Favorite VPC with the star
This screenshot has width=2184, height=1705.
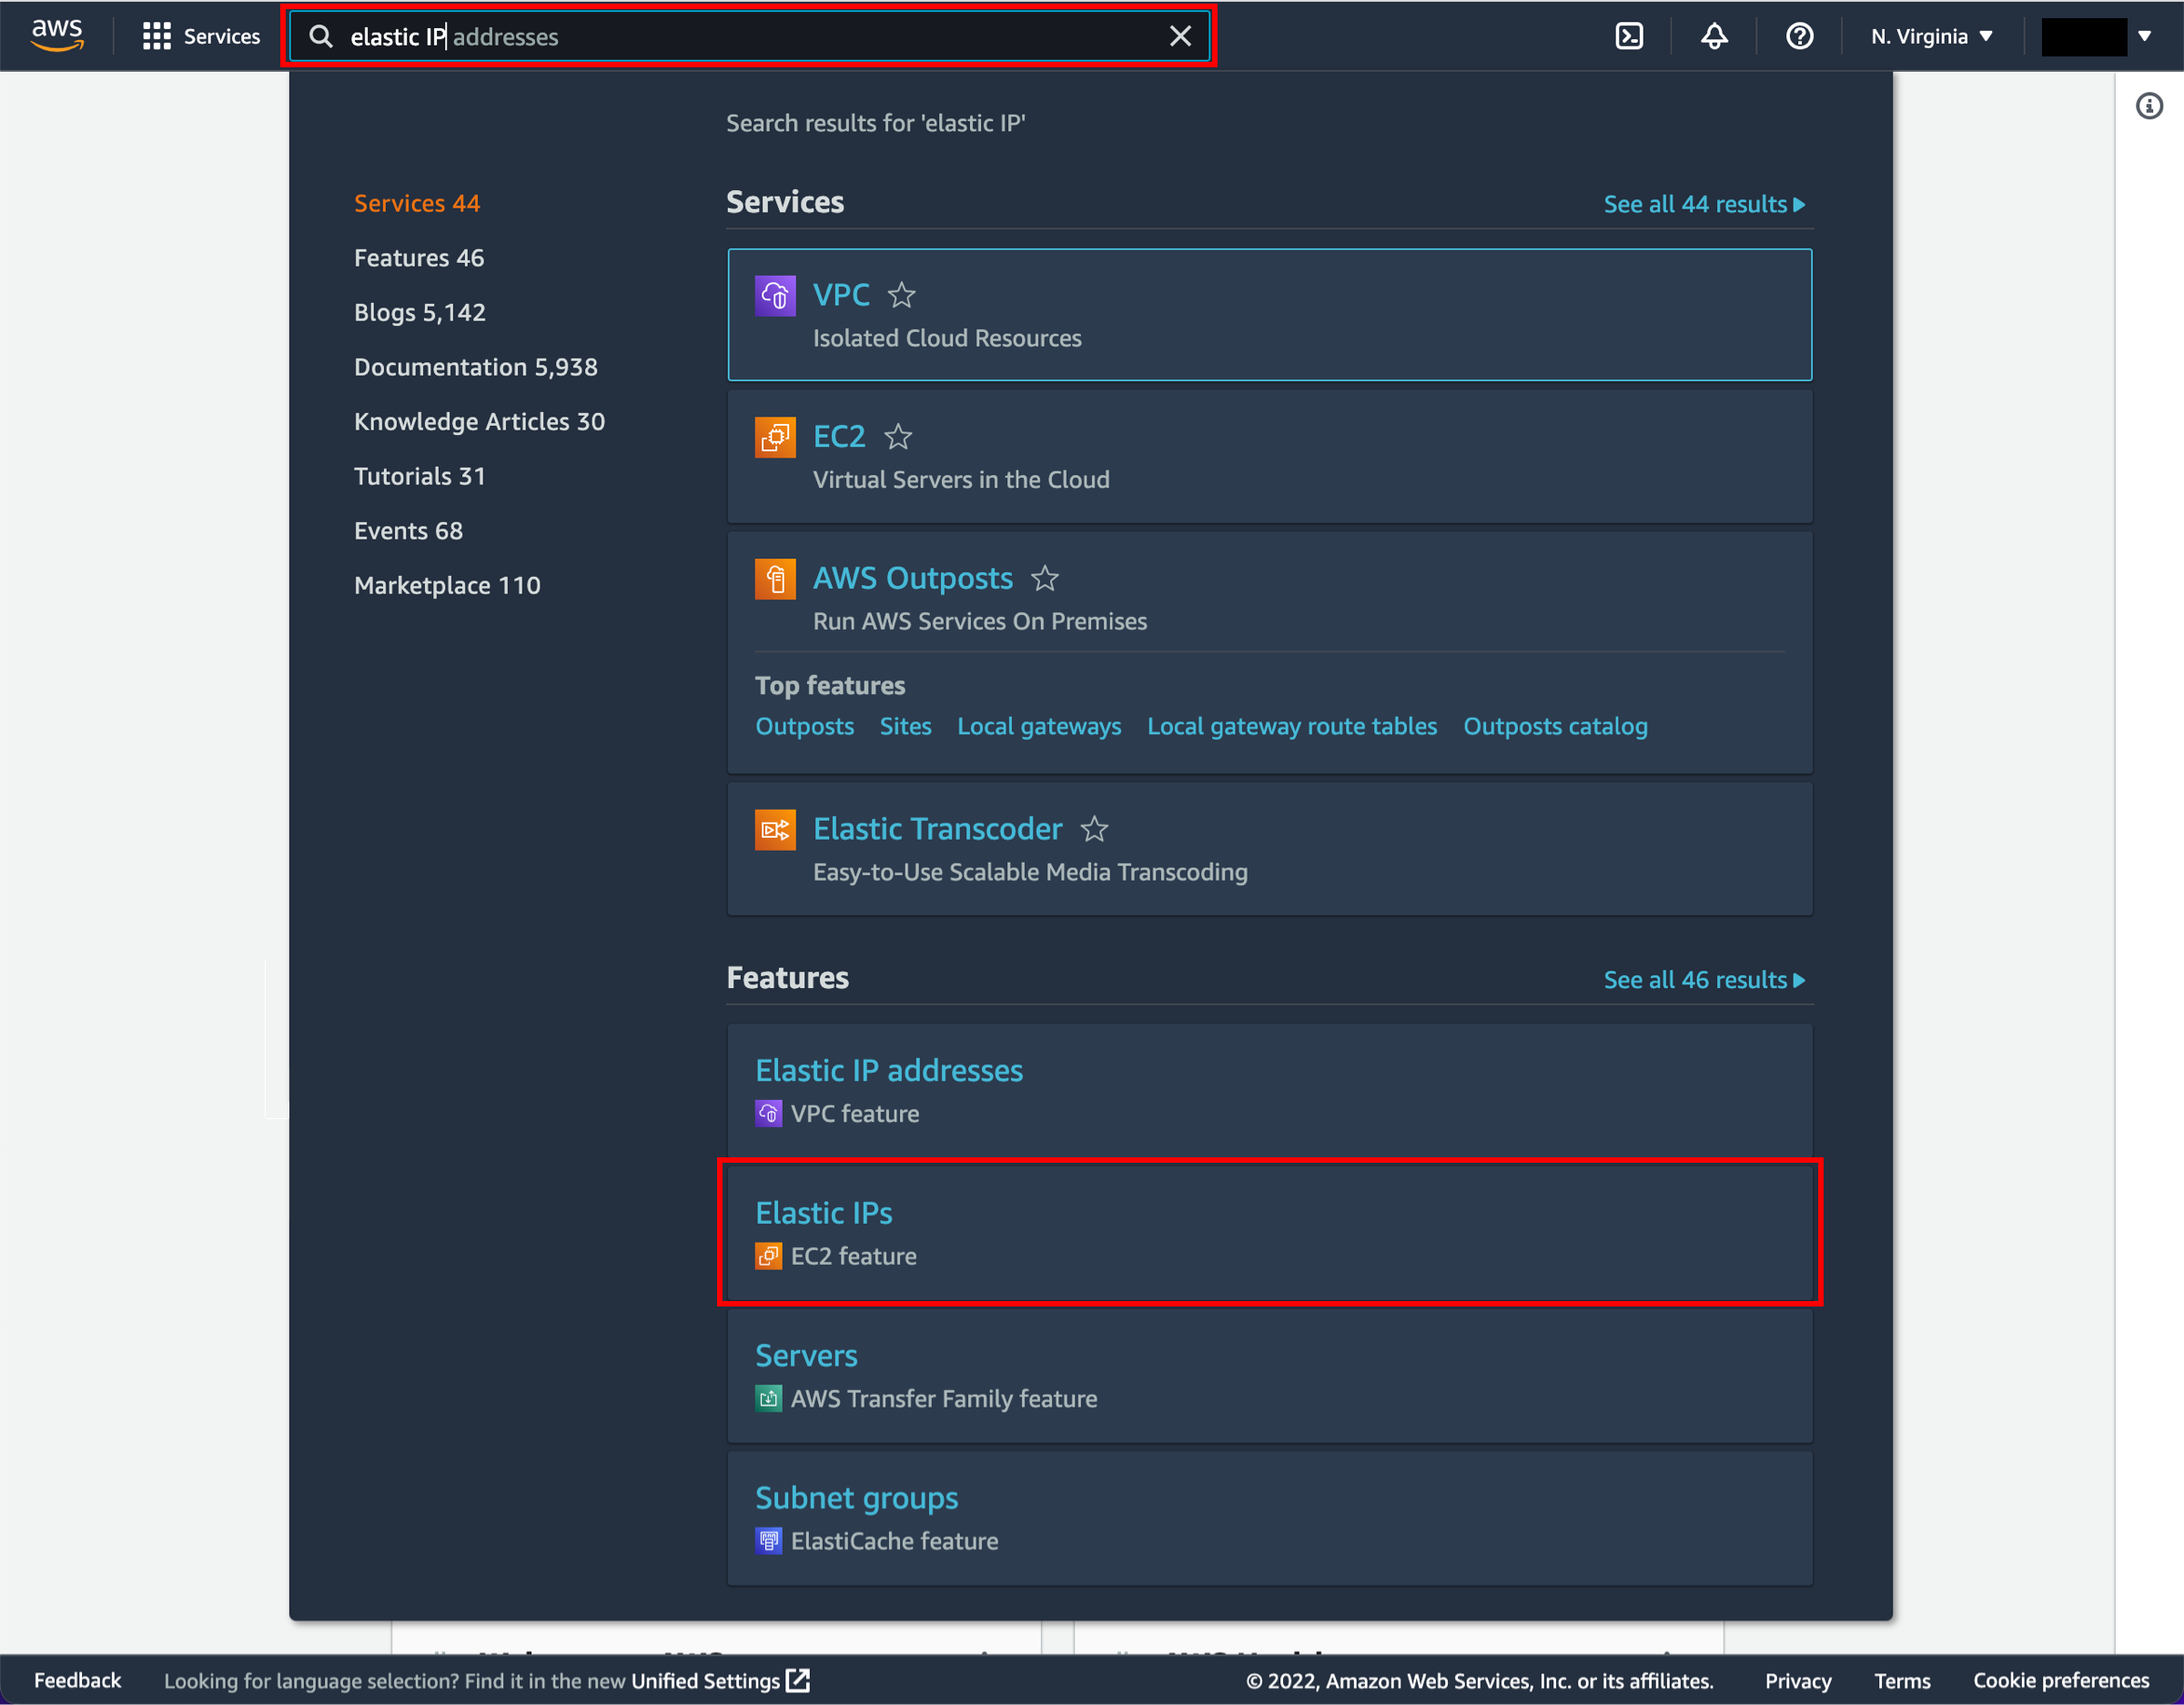point(901,295)
